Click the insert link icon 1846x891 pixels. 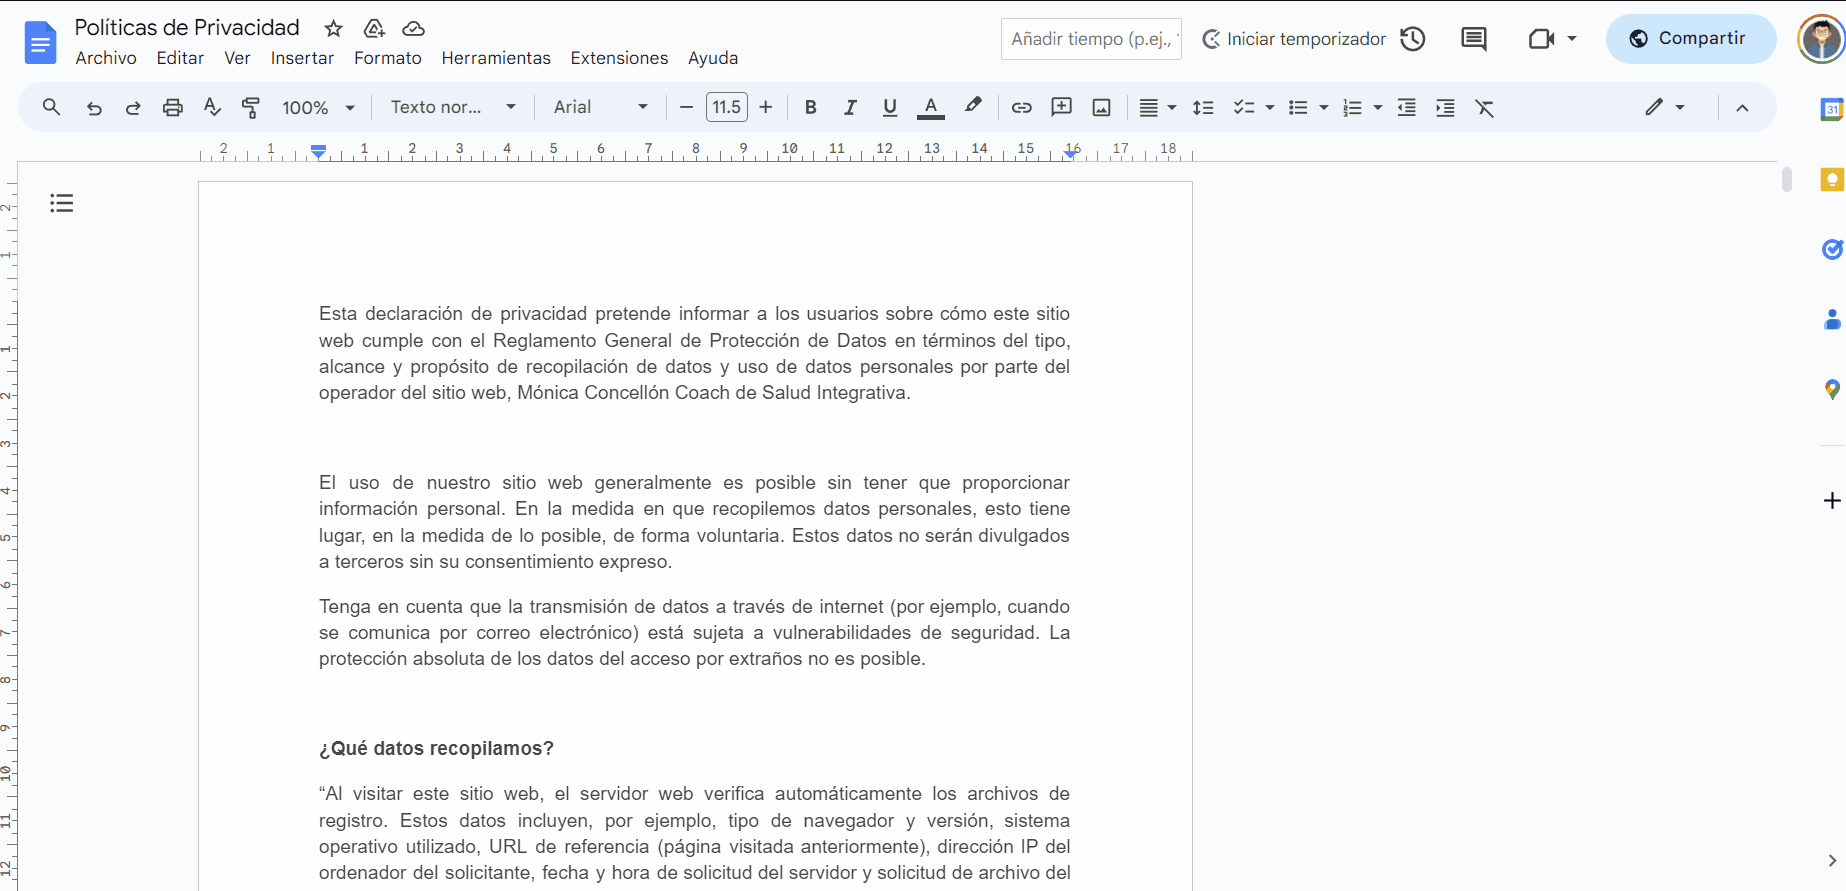tap(1021, 108)
